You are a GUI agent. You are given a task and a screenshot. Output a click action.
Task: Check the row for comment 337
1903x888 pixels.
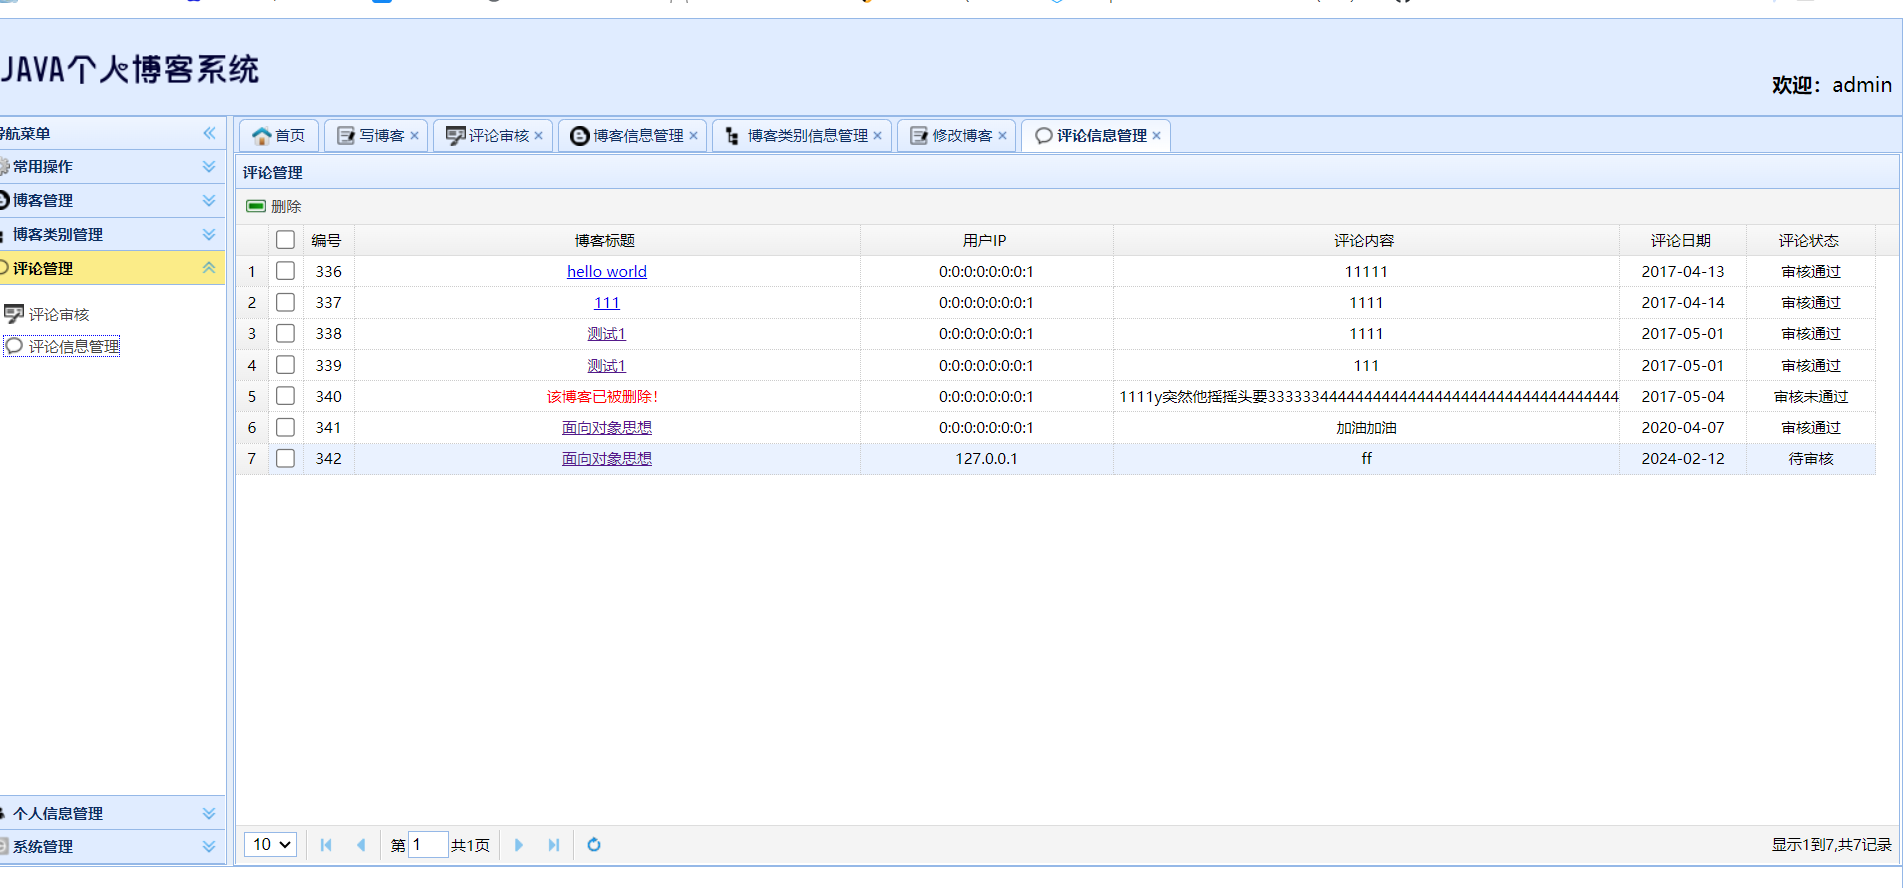(x=285, y=302)
